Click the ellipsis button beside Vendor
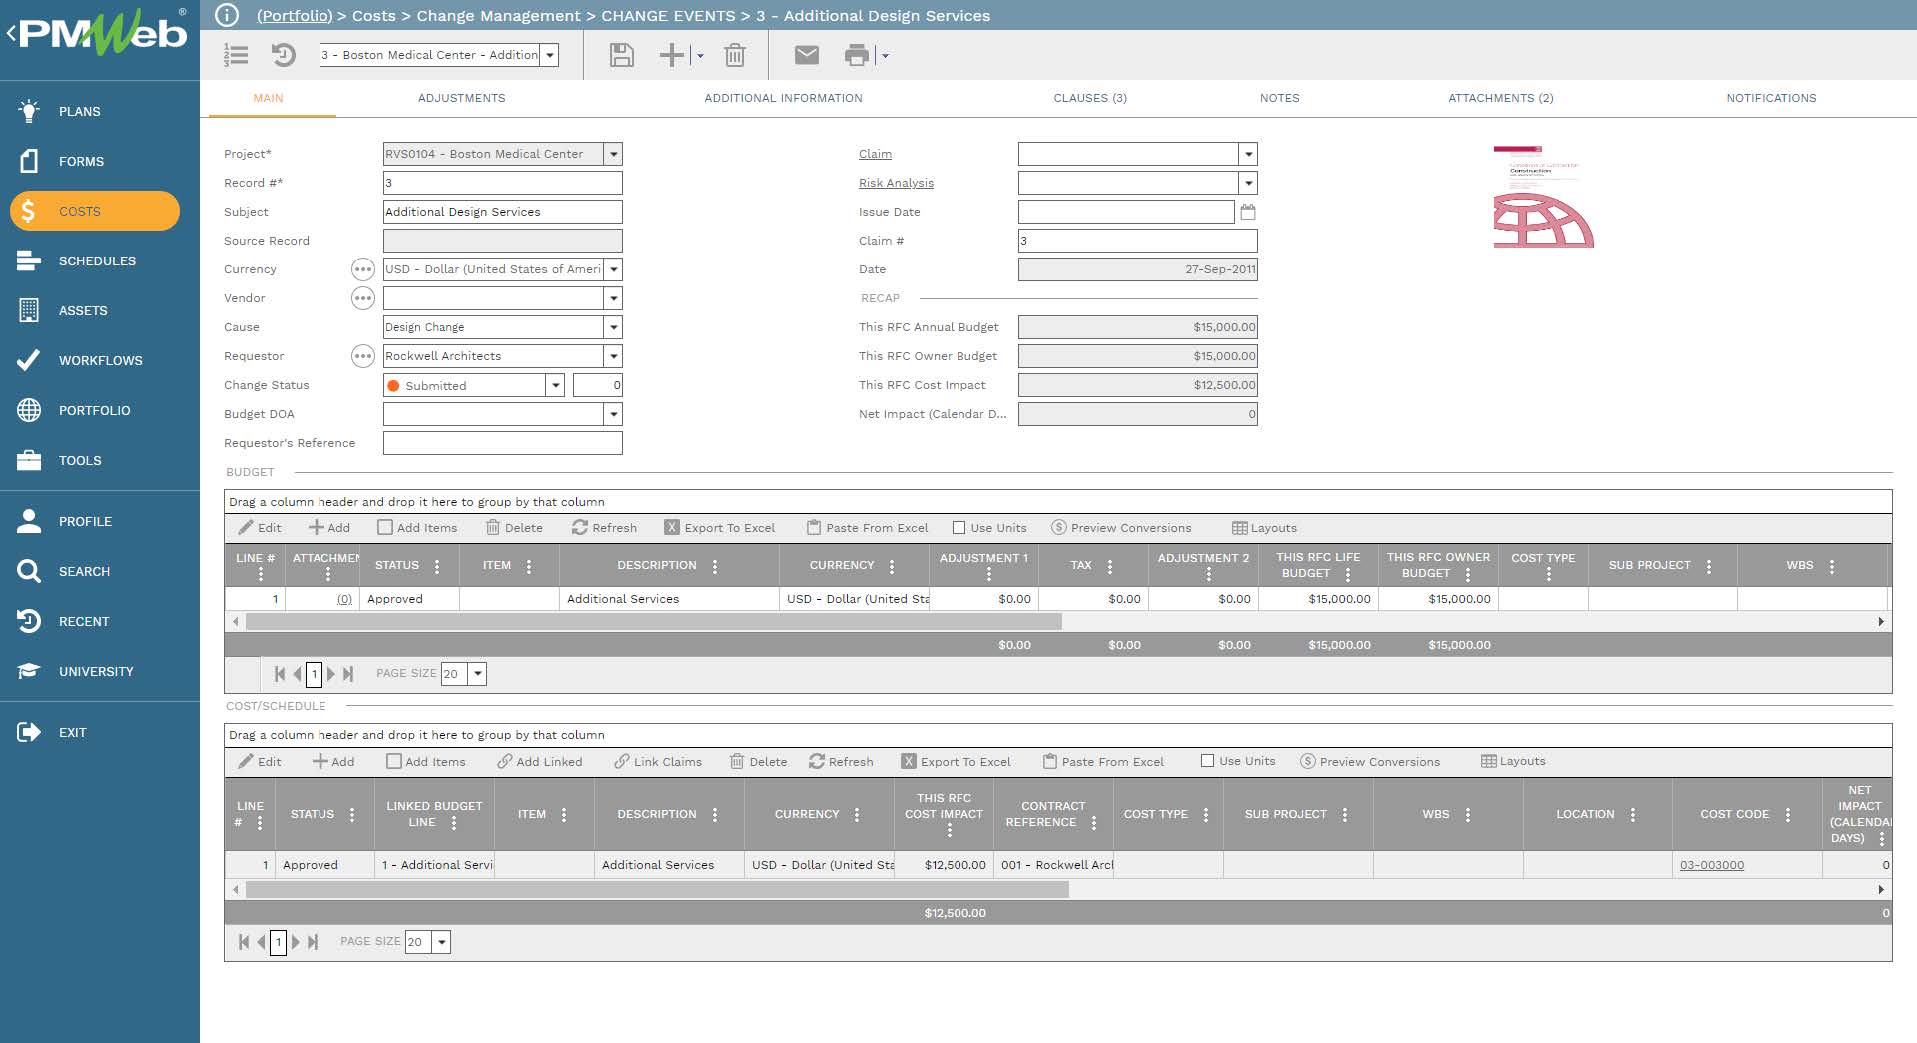 pyautogui.click(x=362, y=298)
